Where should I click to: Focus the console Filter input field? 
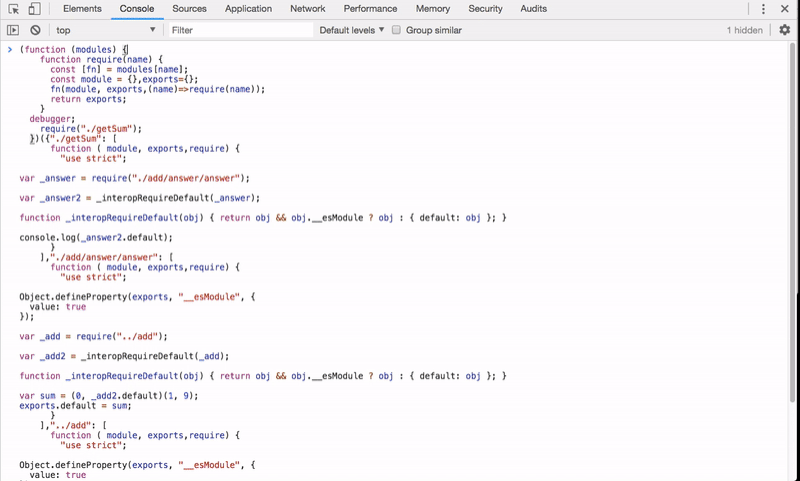pyautogui.click(x=240, y=30)
